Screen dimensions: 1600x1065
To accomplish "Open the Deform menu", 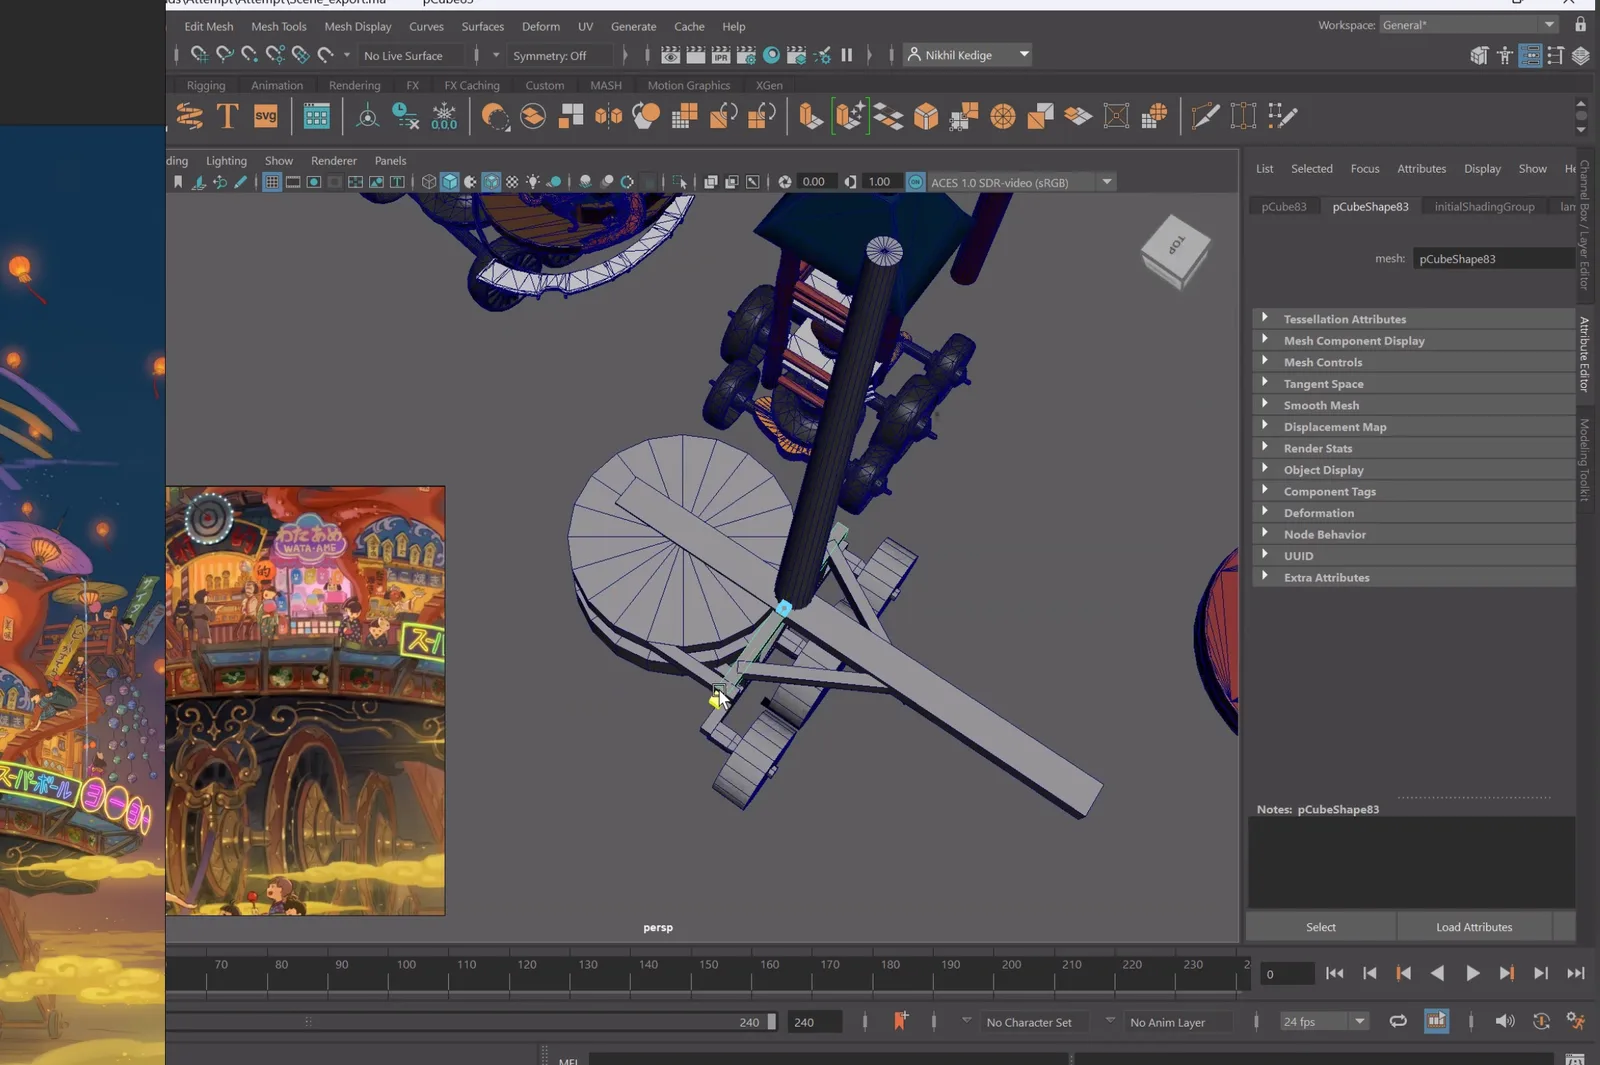I will click(541, 26).
